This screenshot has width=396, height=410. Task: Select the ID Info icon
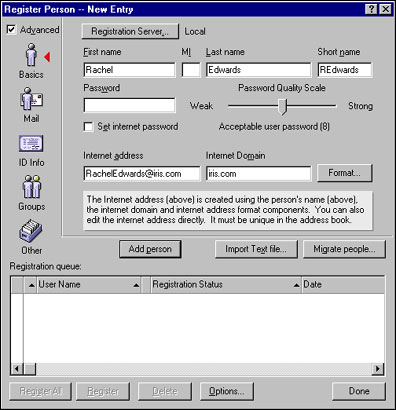click(x=31, y=143)
